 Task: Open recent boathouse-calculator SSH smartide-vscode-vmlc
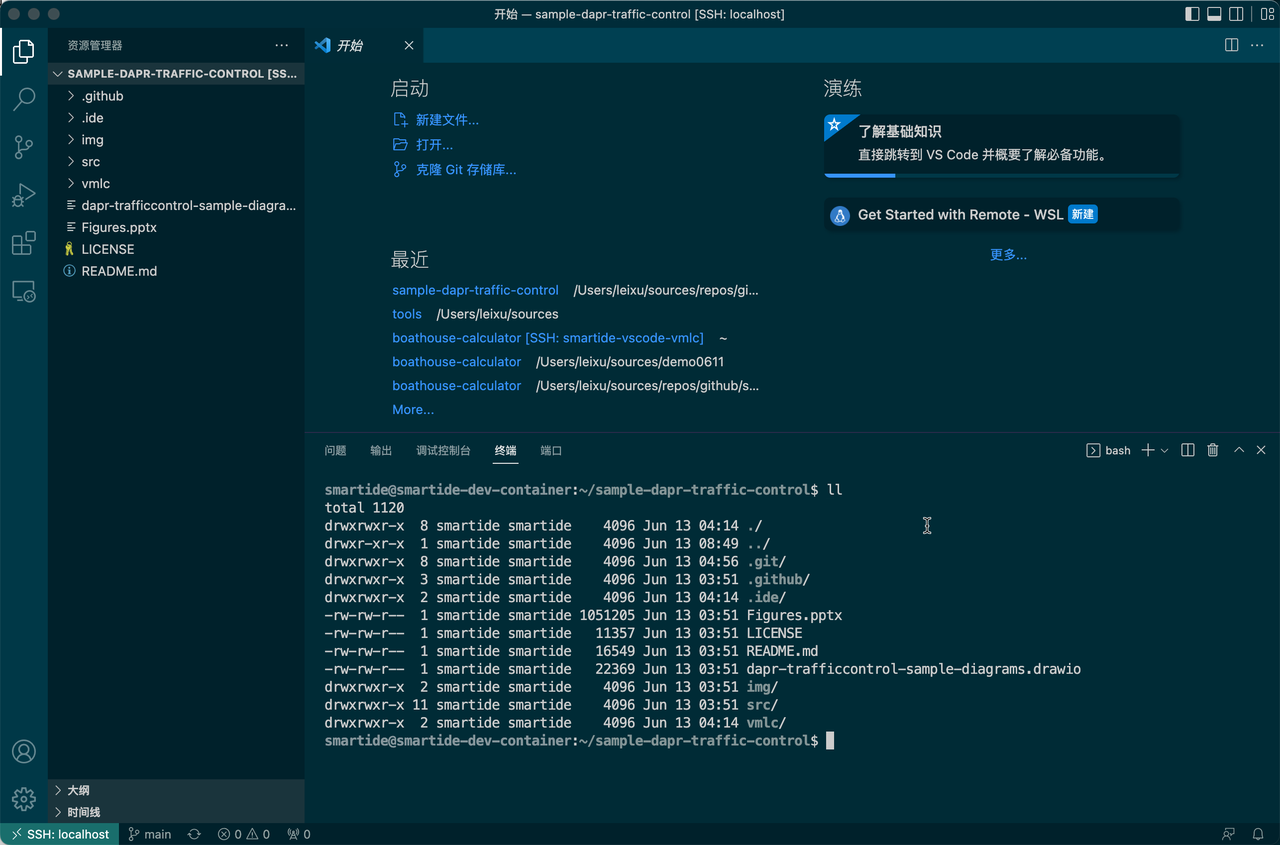[x=548, y=338]
